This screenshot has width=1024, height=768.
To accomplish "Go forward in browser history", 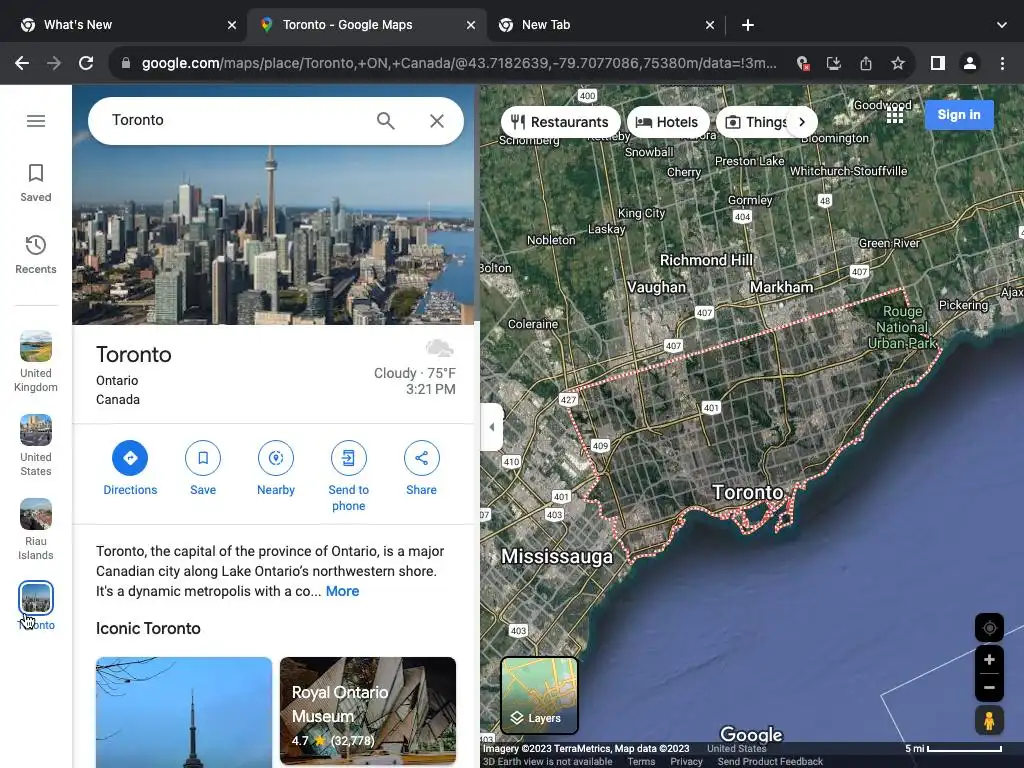I will [54, 63].
